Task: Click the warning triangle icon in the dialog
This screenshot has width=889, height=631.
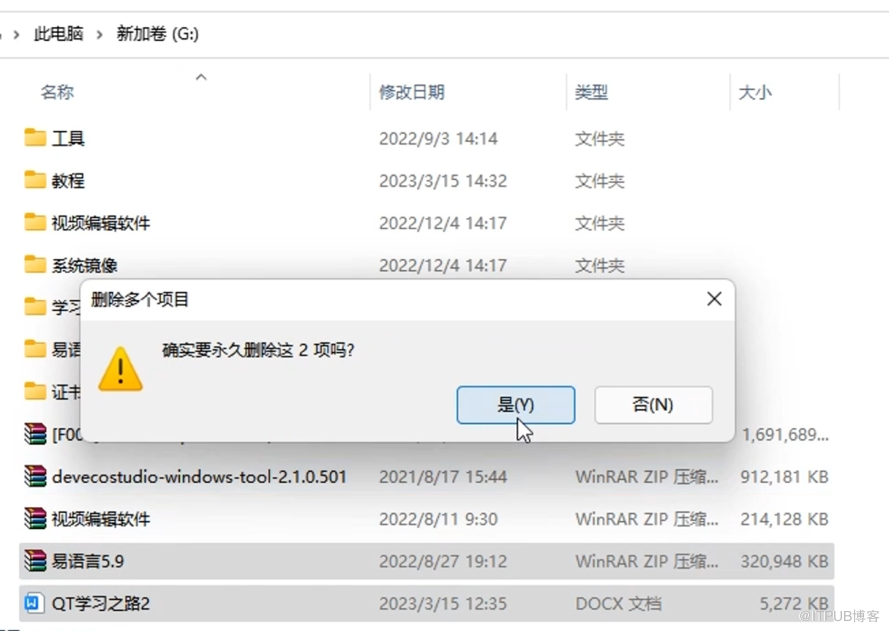Action: [120, 369]
